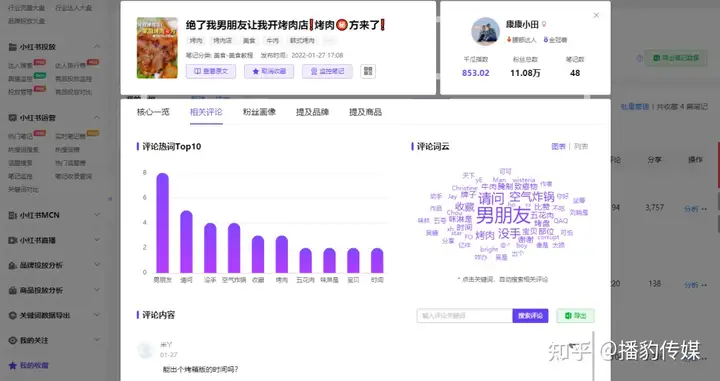Screen dimensions: 720x381
Task: Click 分析 link in the 138 row
Action: pos(691,285)
